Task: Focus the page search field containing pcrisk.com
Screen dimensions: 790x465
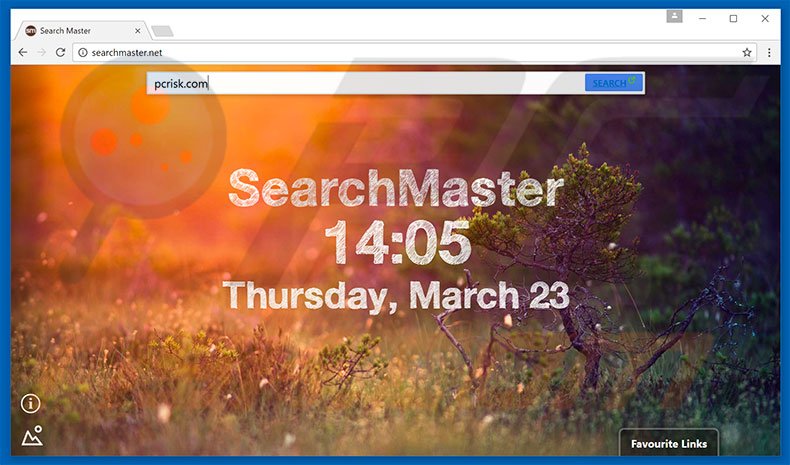Action: click(365, 83)
